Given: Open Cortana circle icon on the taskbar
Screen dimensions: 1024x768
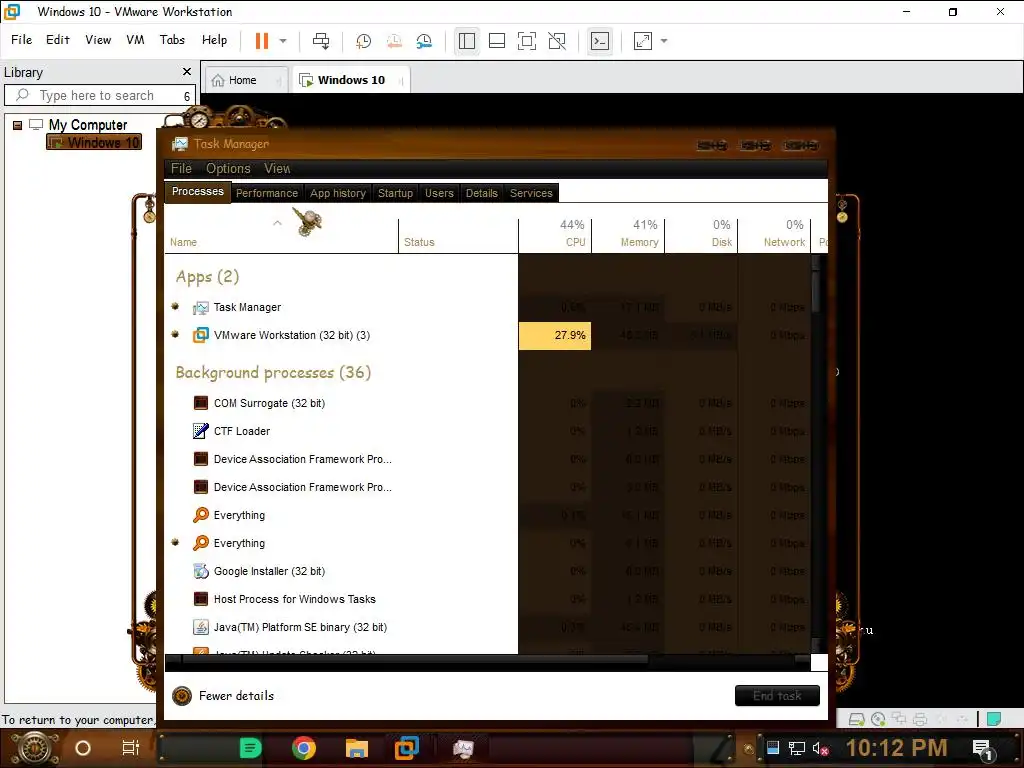Looking at the screenshot, I should point(83,748).
